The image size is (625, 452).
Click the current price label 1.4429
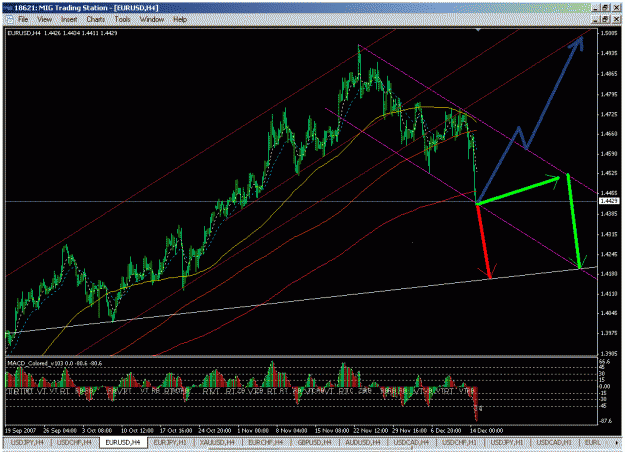click(609, 201)
